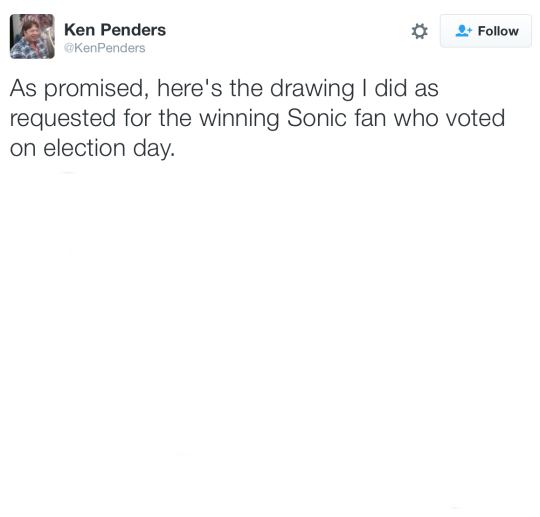540x517 pixels.
Task: Click the word 'Sonic' in the tweet
Action: click(316, 118)
